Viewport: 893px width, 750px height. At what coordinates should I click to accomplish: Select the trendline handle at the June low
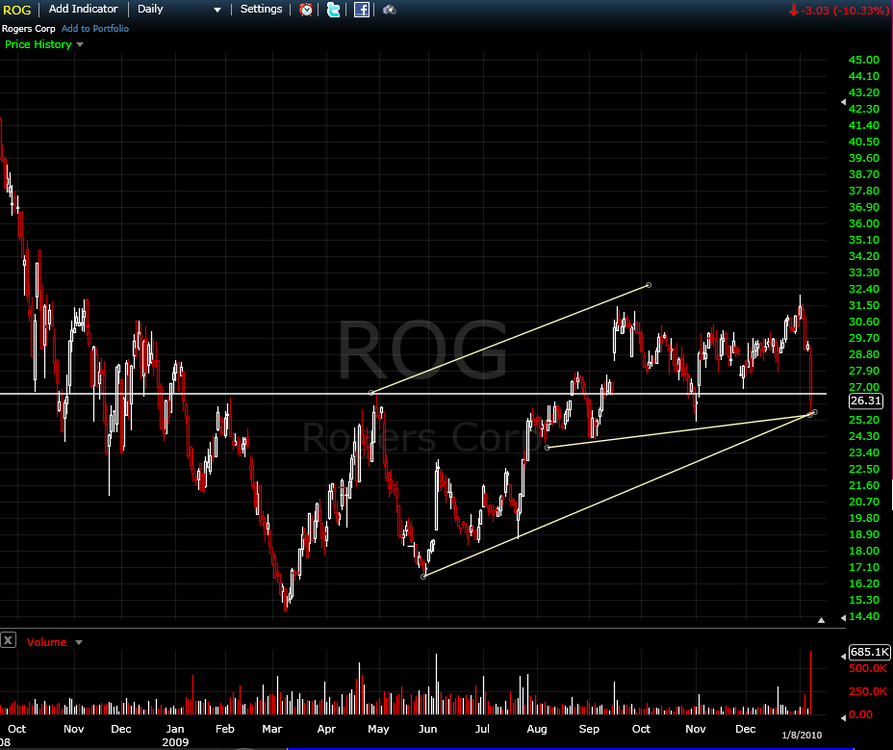tap(423, 577)
